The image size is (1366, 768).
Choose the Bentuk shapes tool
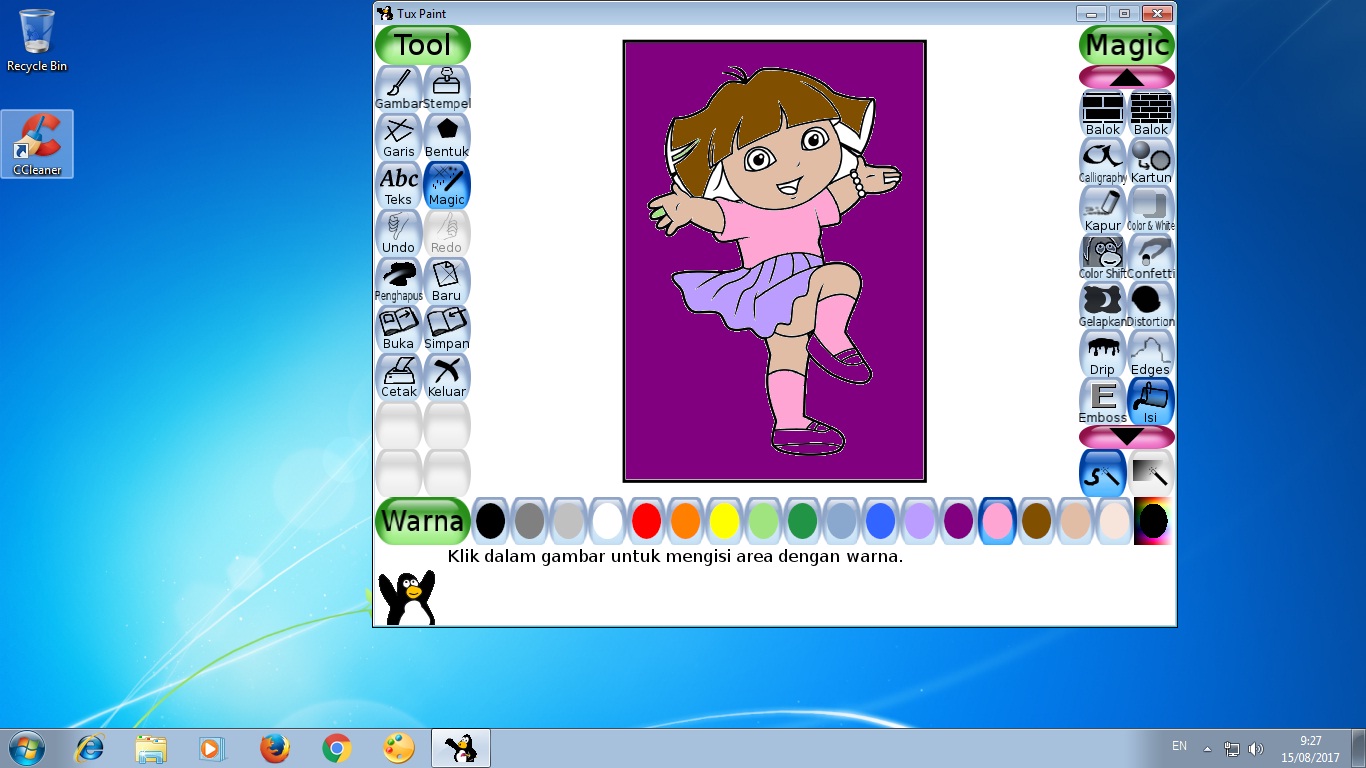[447, 137]
